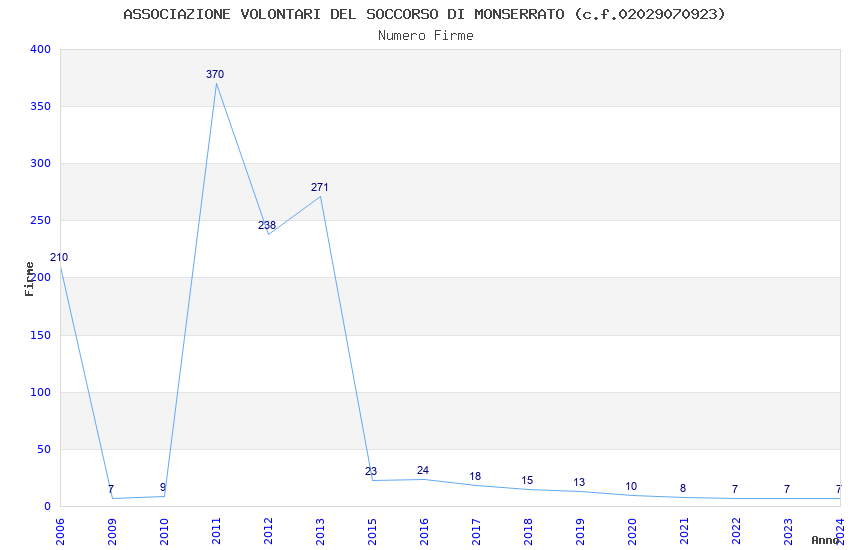
Task: Click the Anno x-axis title
Action: [x=825, y=540]
